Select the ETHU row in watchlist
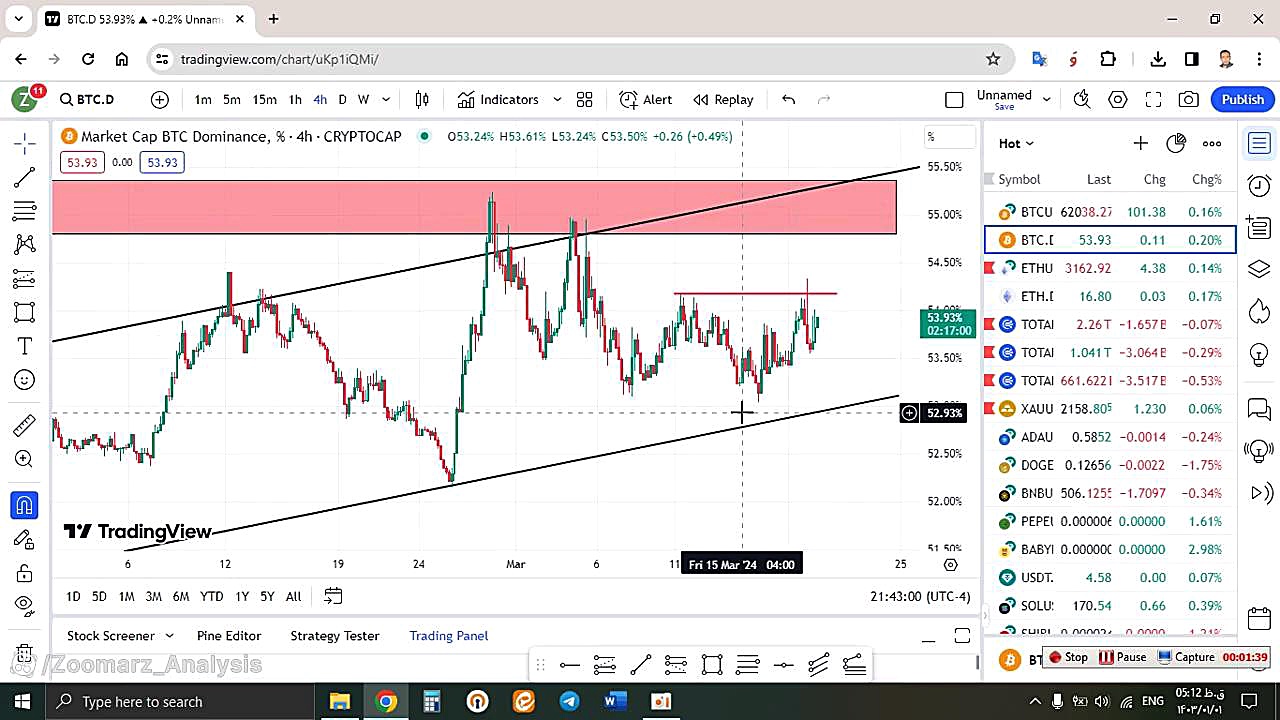Viewport: 1280px width, 720px height. [1110, 268]
